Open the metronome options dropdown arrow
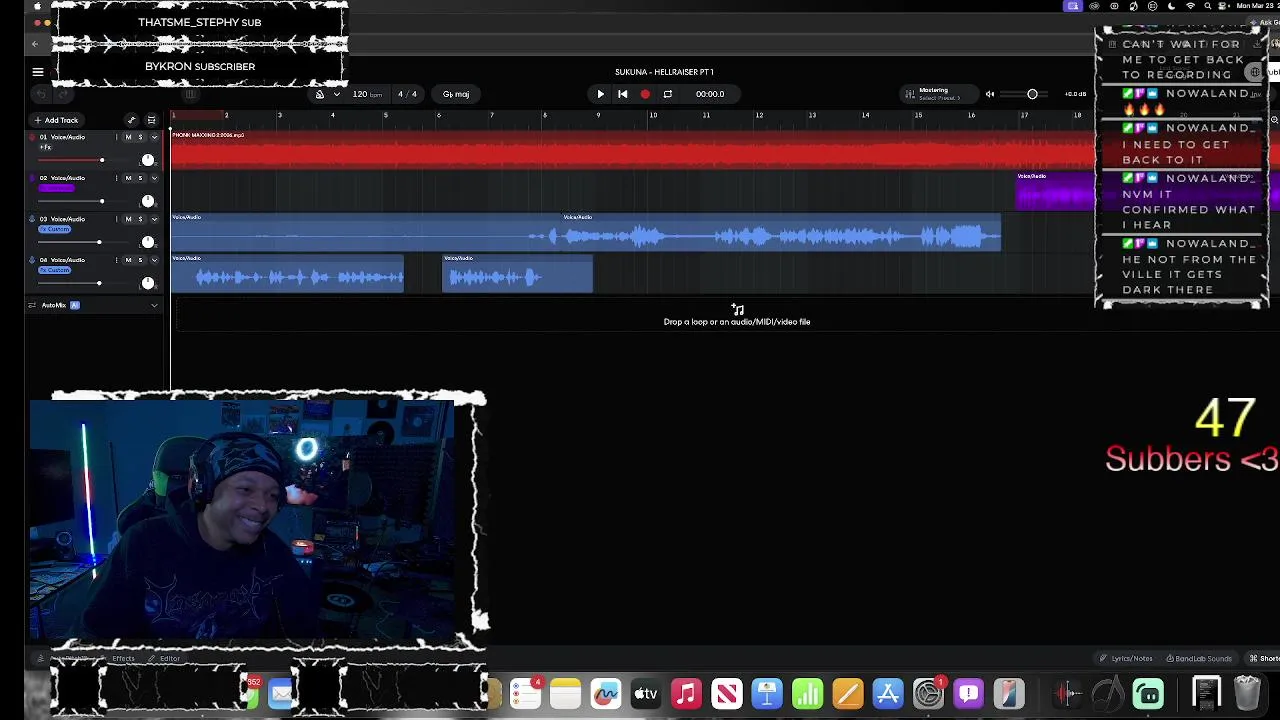This screenshot has height=720, width=1280. click(336, 94)
